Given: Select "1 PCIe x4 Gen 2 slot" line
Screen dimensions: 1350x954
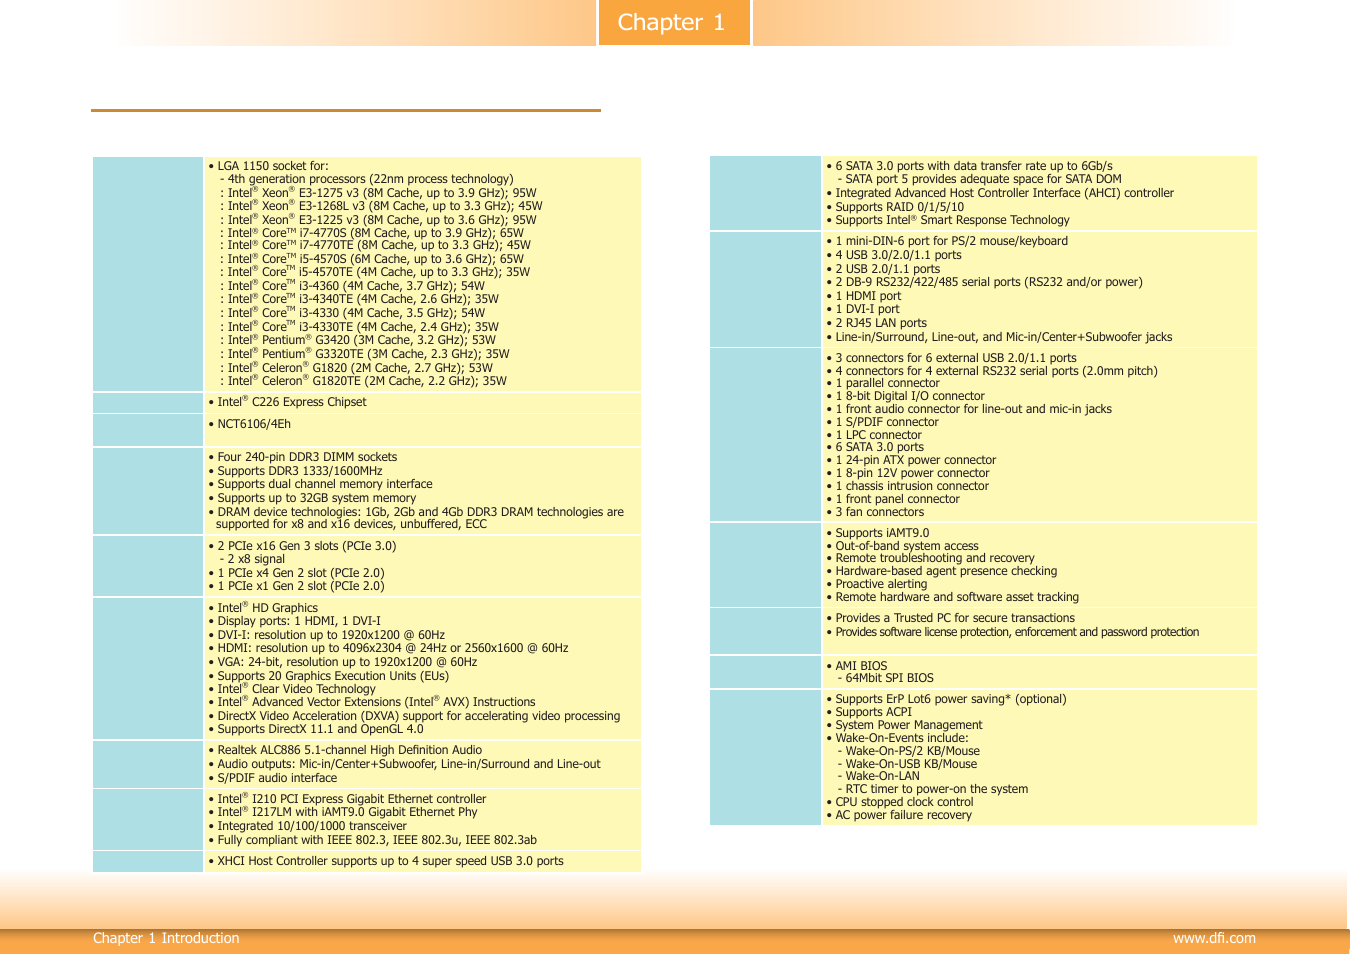Looking at the screenshot, I should (296, 573).
